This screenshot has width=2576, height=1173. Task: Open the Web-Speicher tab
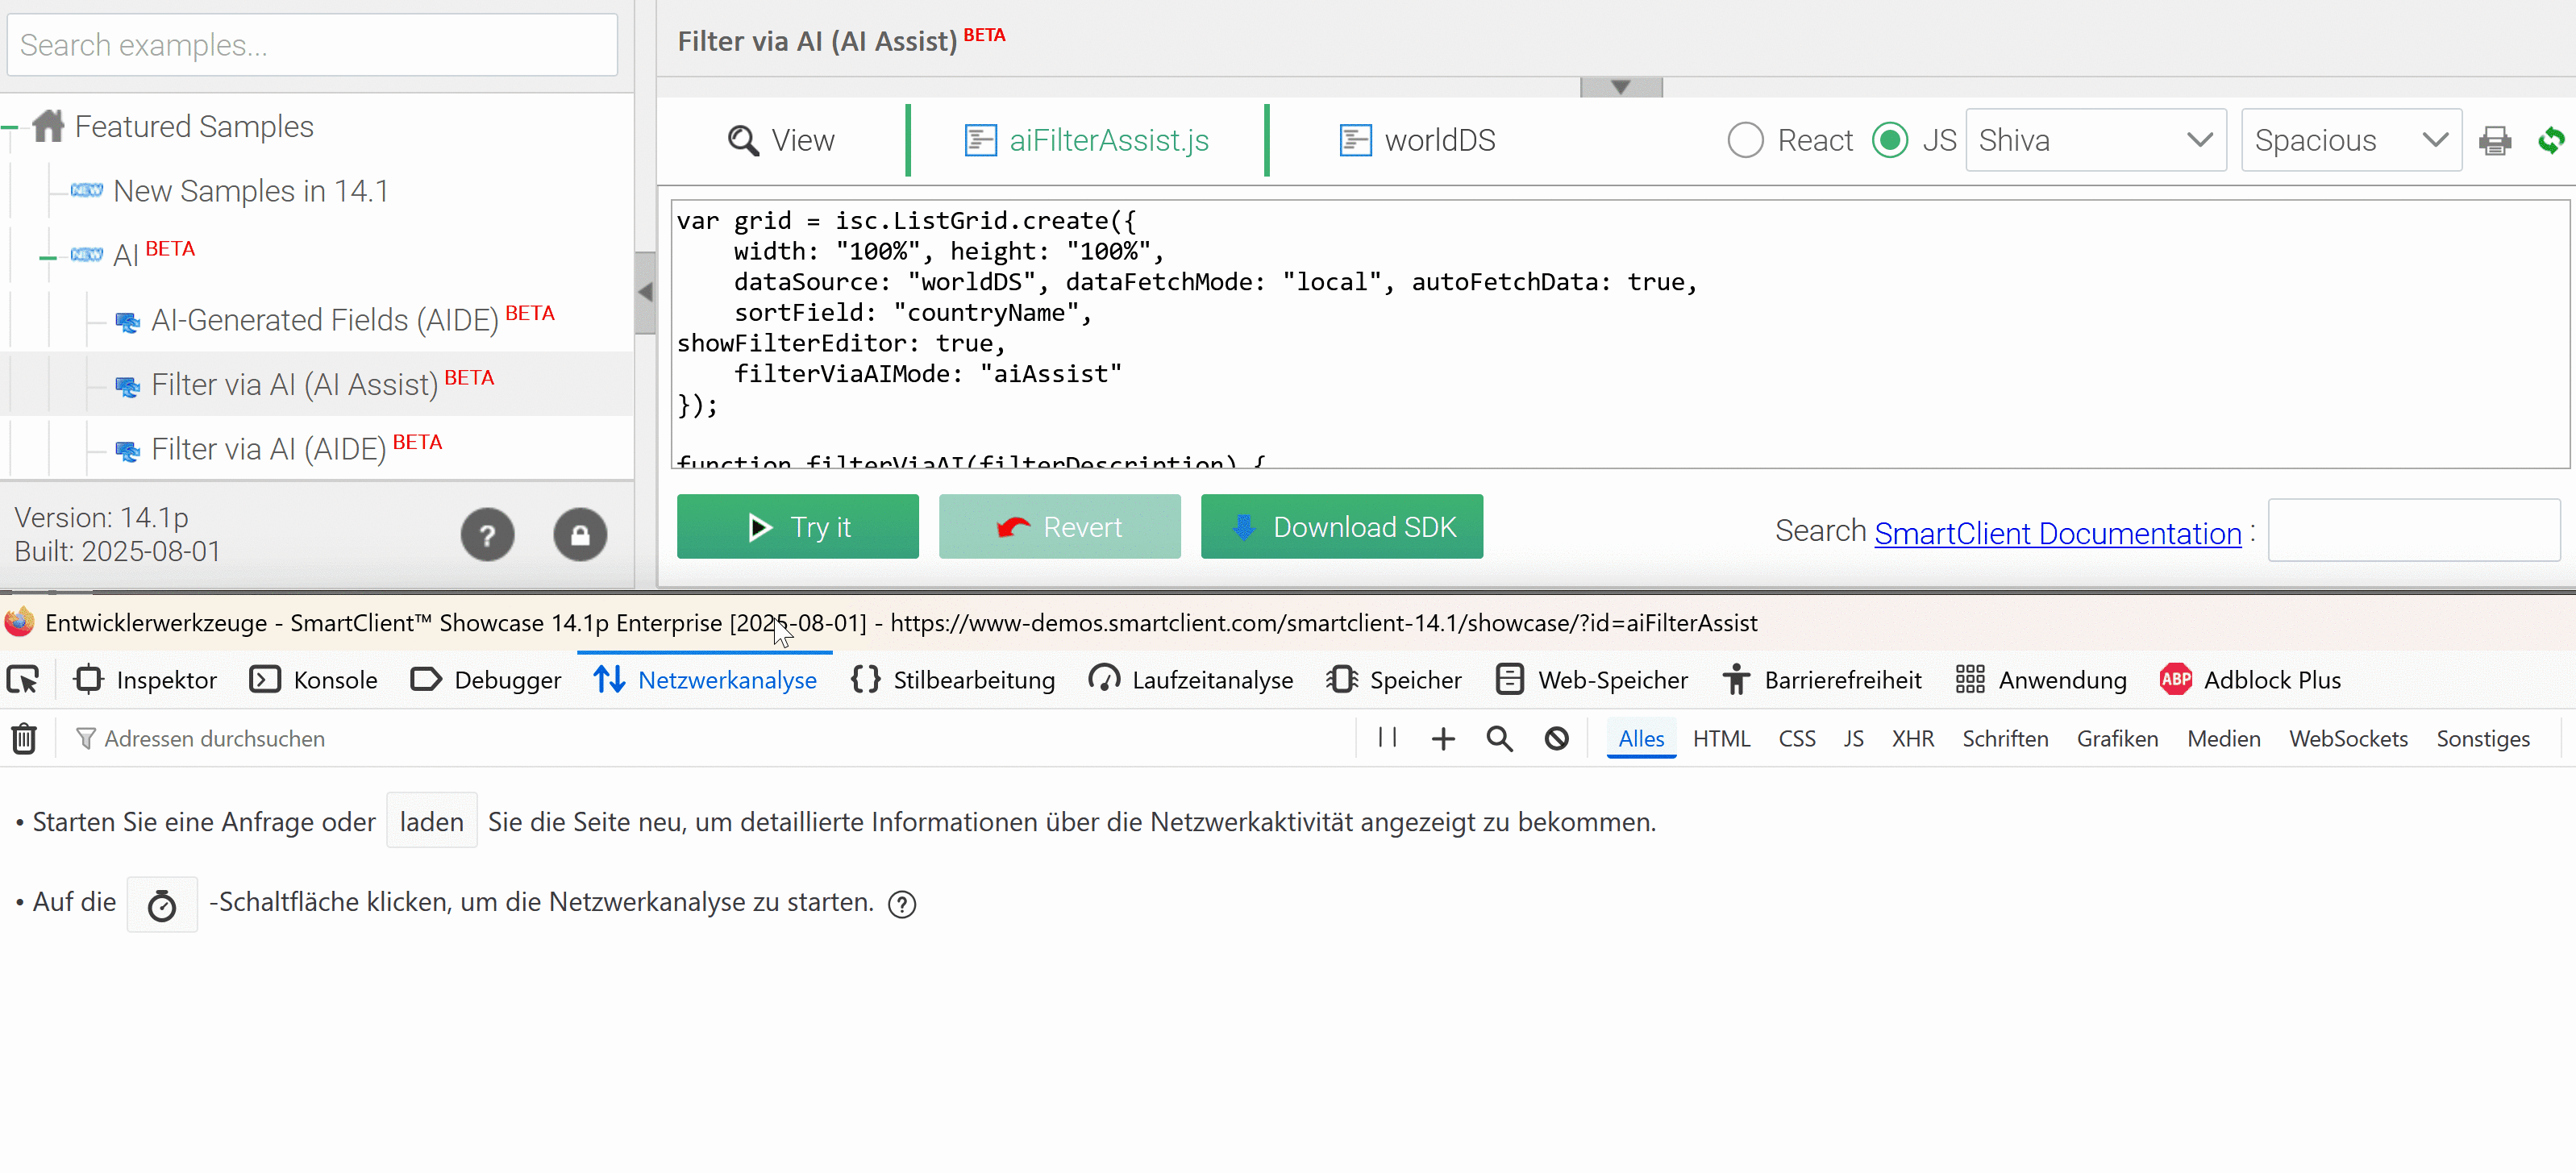click(x=1592, y=680)
